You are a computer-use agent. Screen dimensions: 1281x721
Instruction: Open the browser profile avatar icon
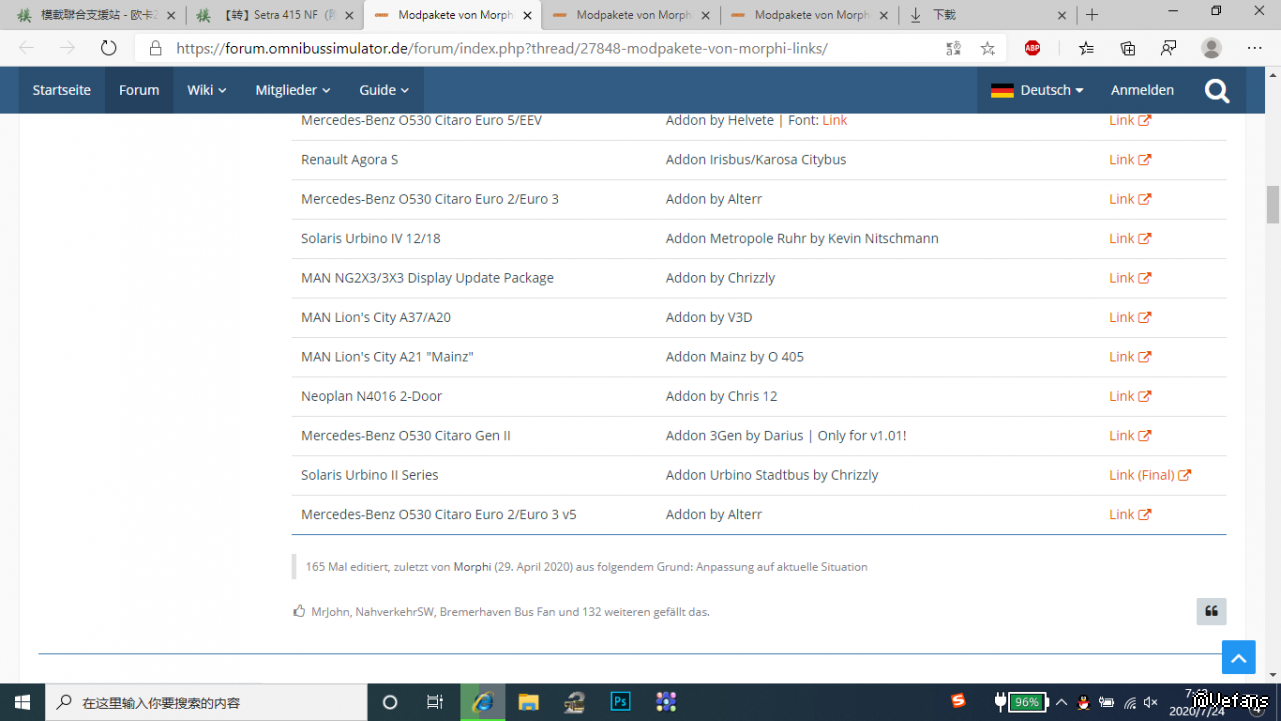(1211, 48)
